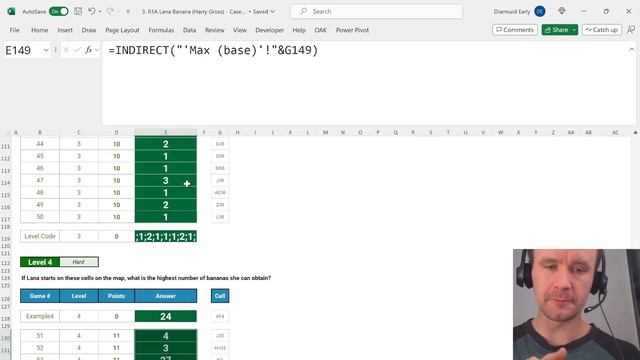This screenshot has width=640, height=360.
Task: Open the File tab
Action: pos(15,30)
